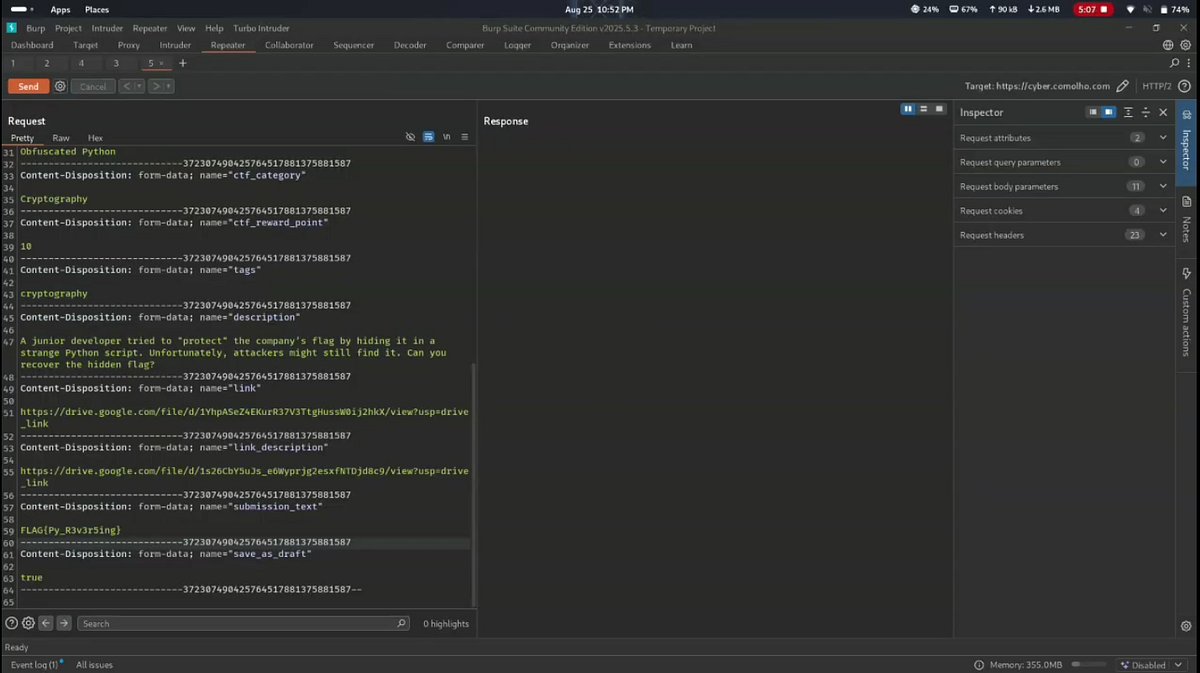The height and width of the screenshot is (673, 1200).
Task: Open Repeater tab bar kebab menu
Action: (x=1188, y=63)
